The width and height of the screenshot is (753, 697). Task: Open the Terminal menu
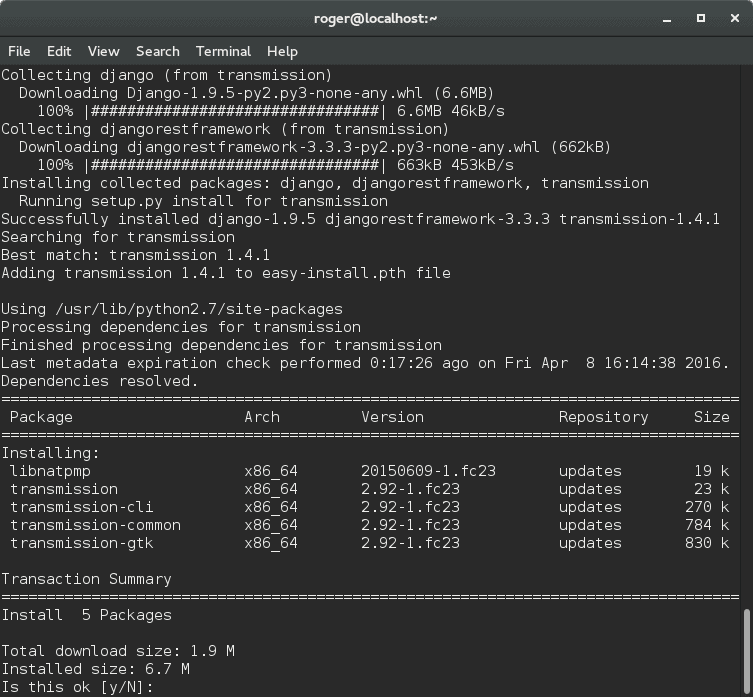[223, 51]
